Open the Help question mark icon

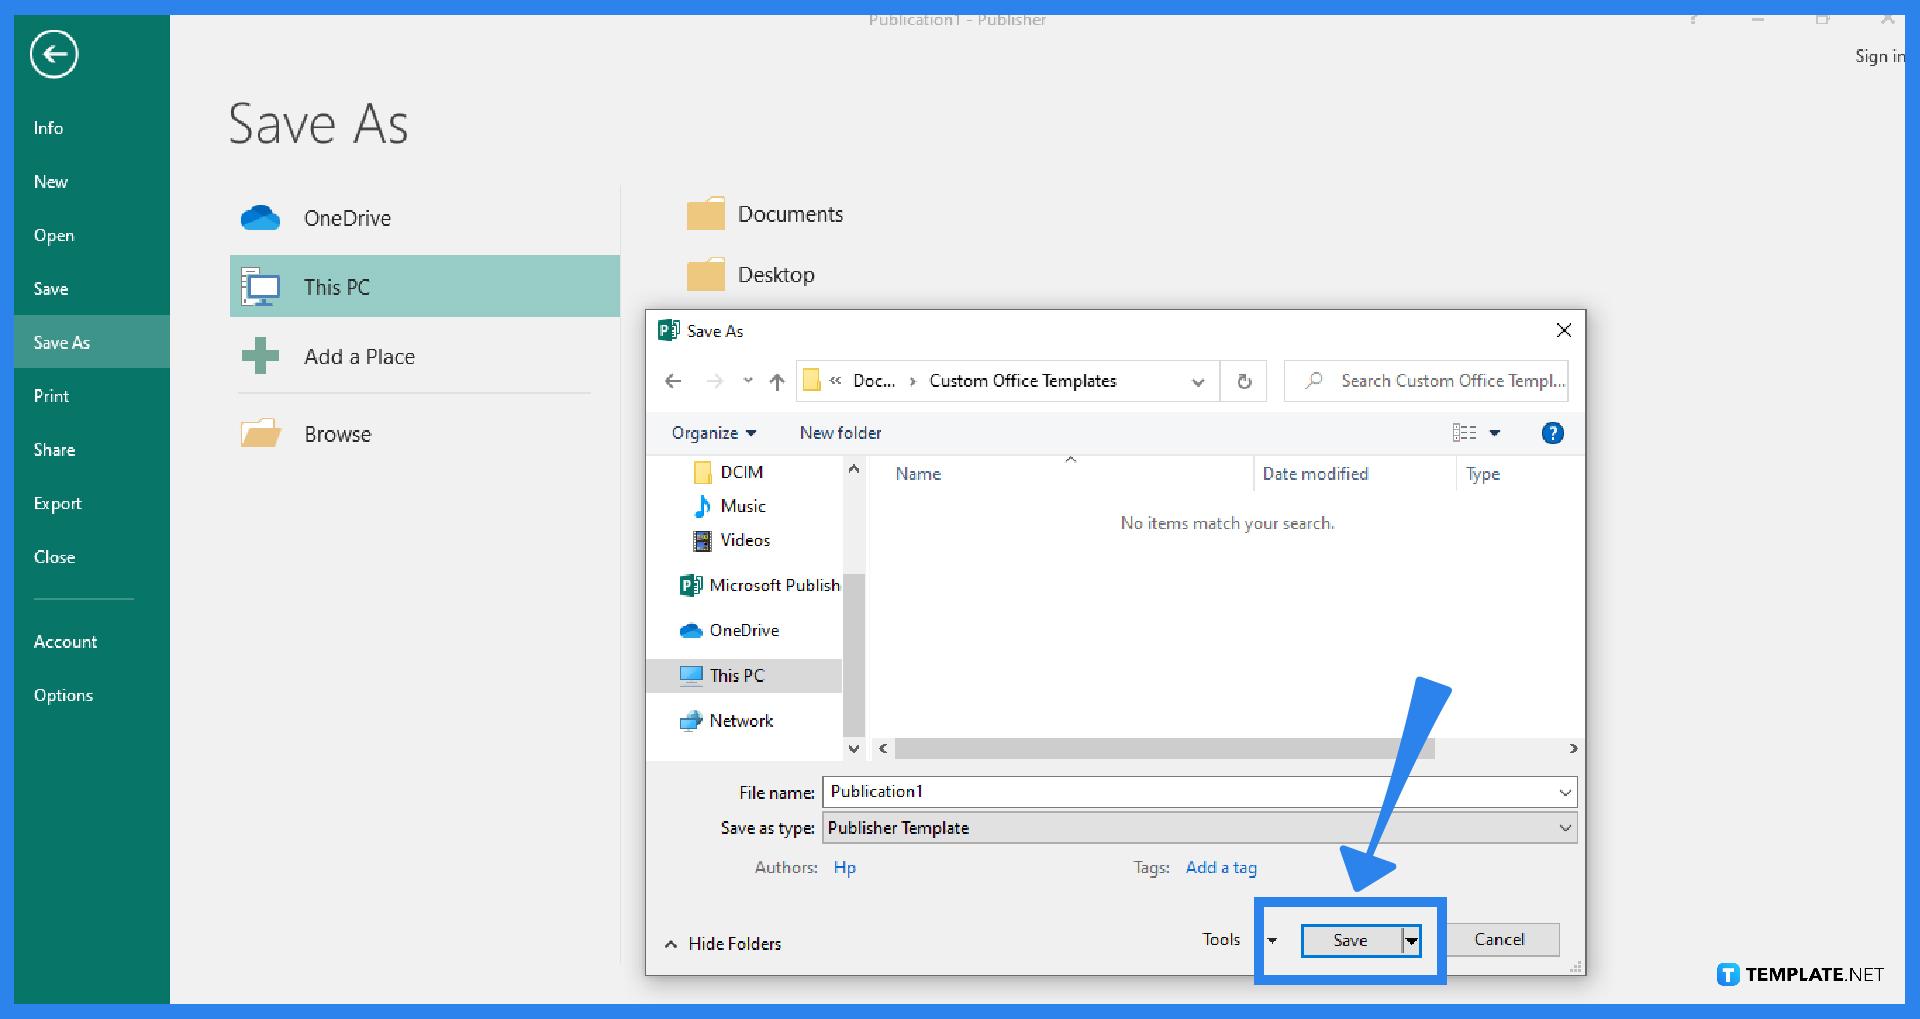tap(1552, 432)
